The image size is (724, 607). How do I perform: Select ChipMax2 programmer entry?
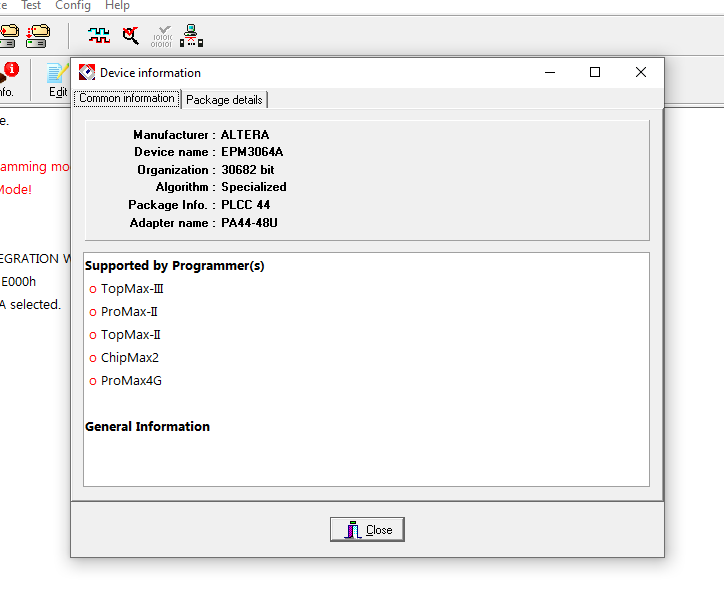[130, 358]
